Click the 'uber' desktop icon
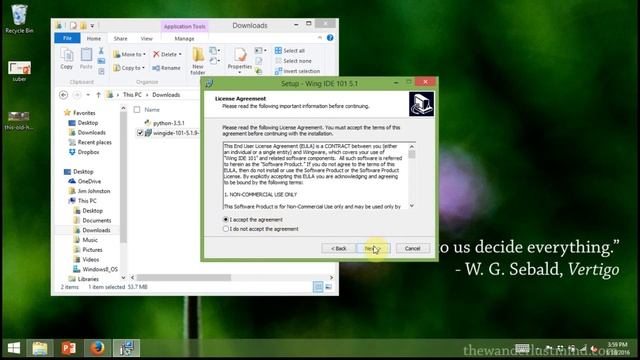This screenshot has width=640, height=360. click(x=19, y=71)
